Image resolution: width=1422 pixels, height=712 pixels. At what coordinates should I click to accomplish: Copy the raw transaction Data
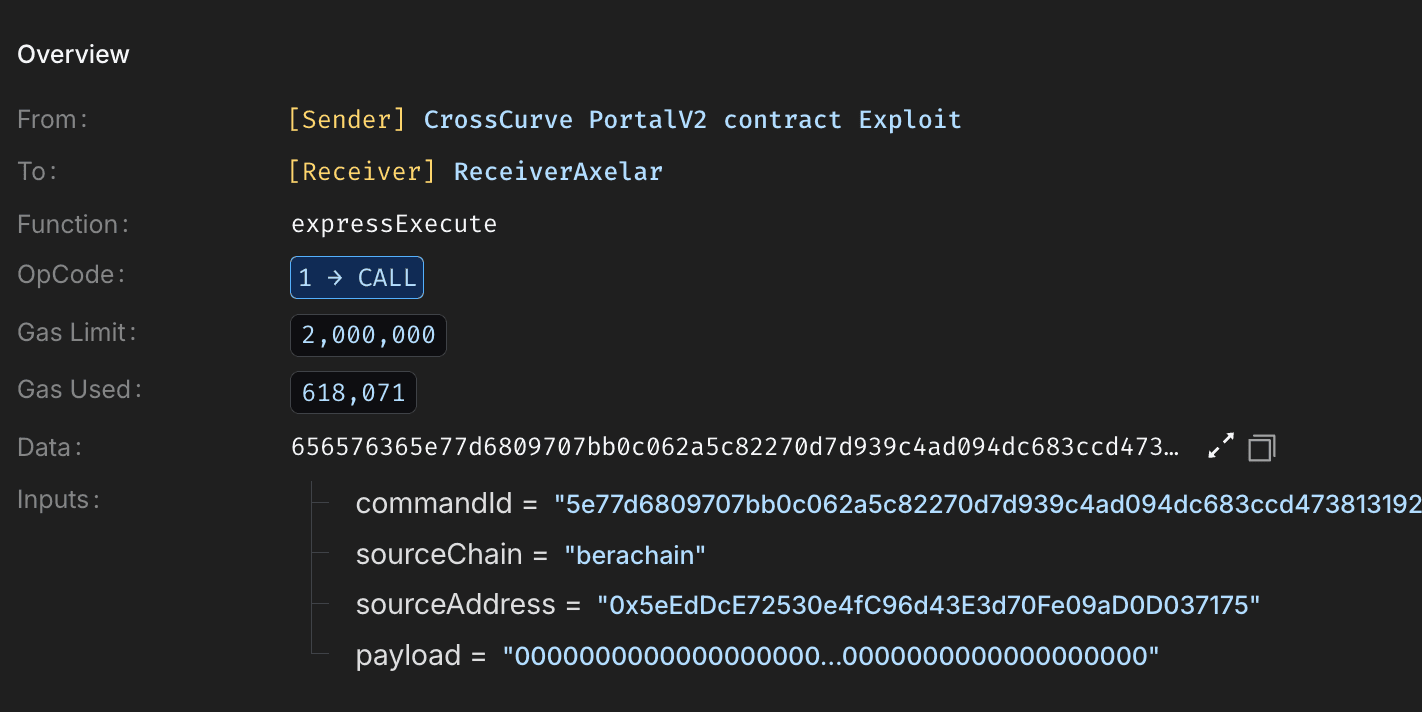click(1261, 447)
